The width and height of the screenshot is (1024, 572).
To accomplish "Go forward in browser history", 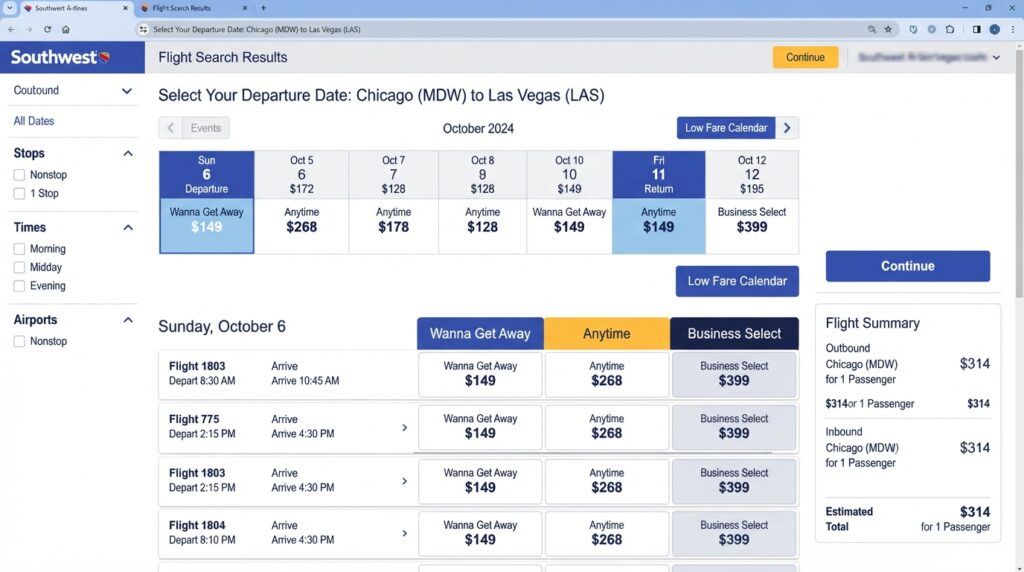I will coord(29,29).
